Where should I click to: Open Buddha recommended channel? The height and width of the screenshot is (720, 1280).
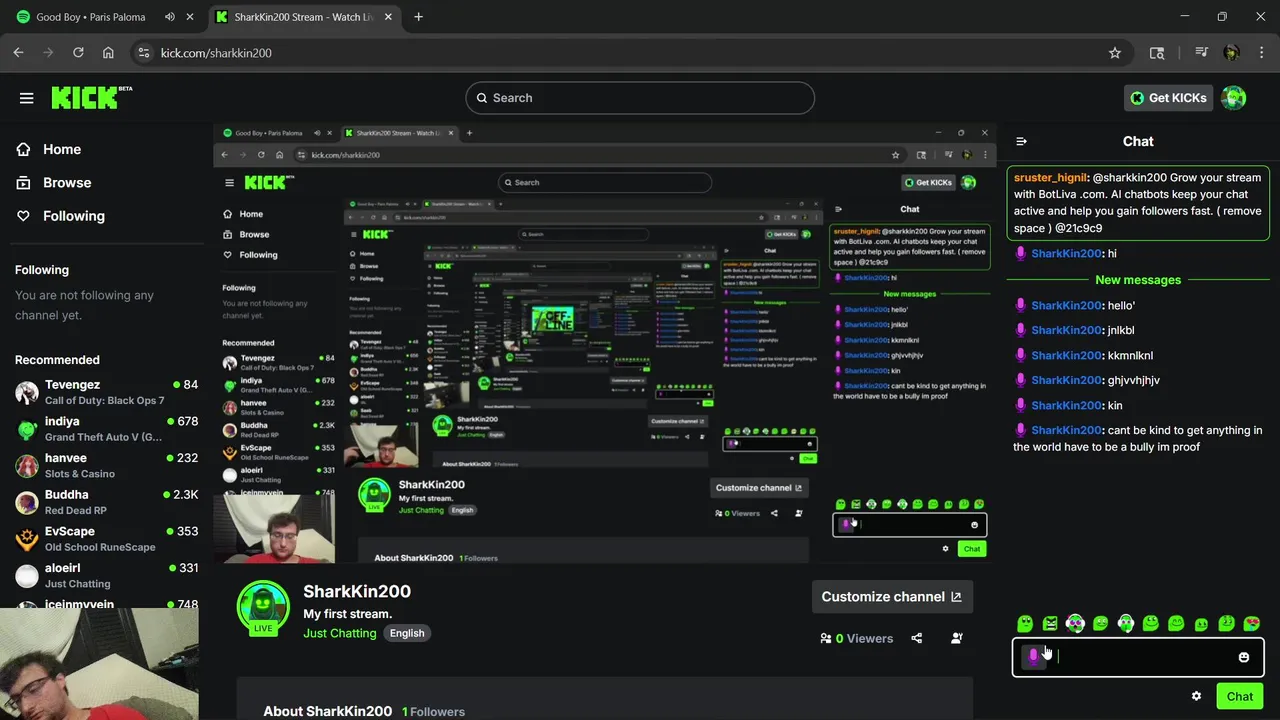(106, 502)
